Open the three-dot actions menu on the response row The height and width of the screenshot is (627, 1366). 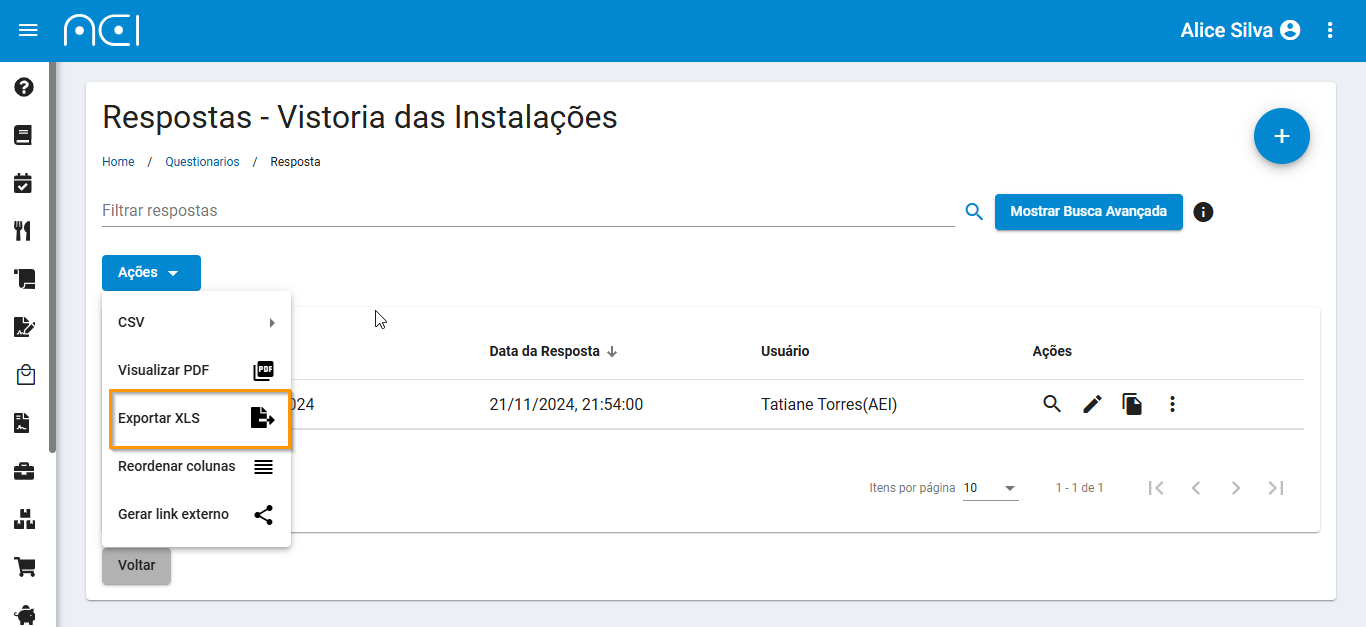[1171, 404]
